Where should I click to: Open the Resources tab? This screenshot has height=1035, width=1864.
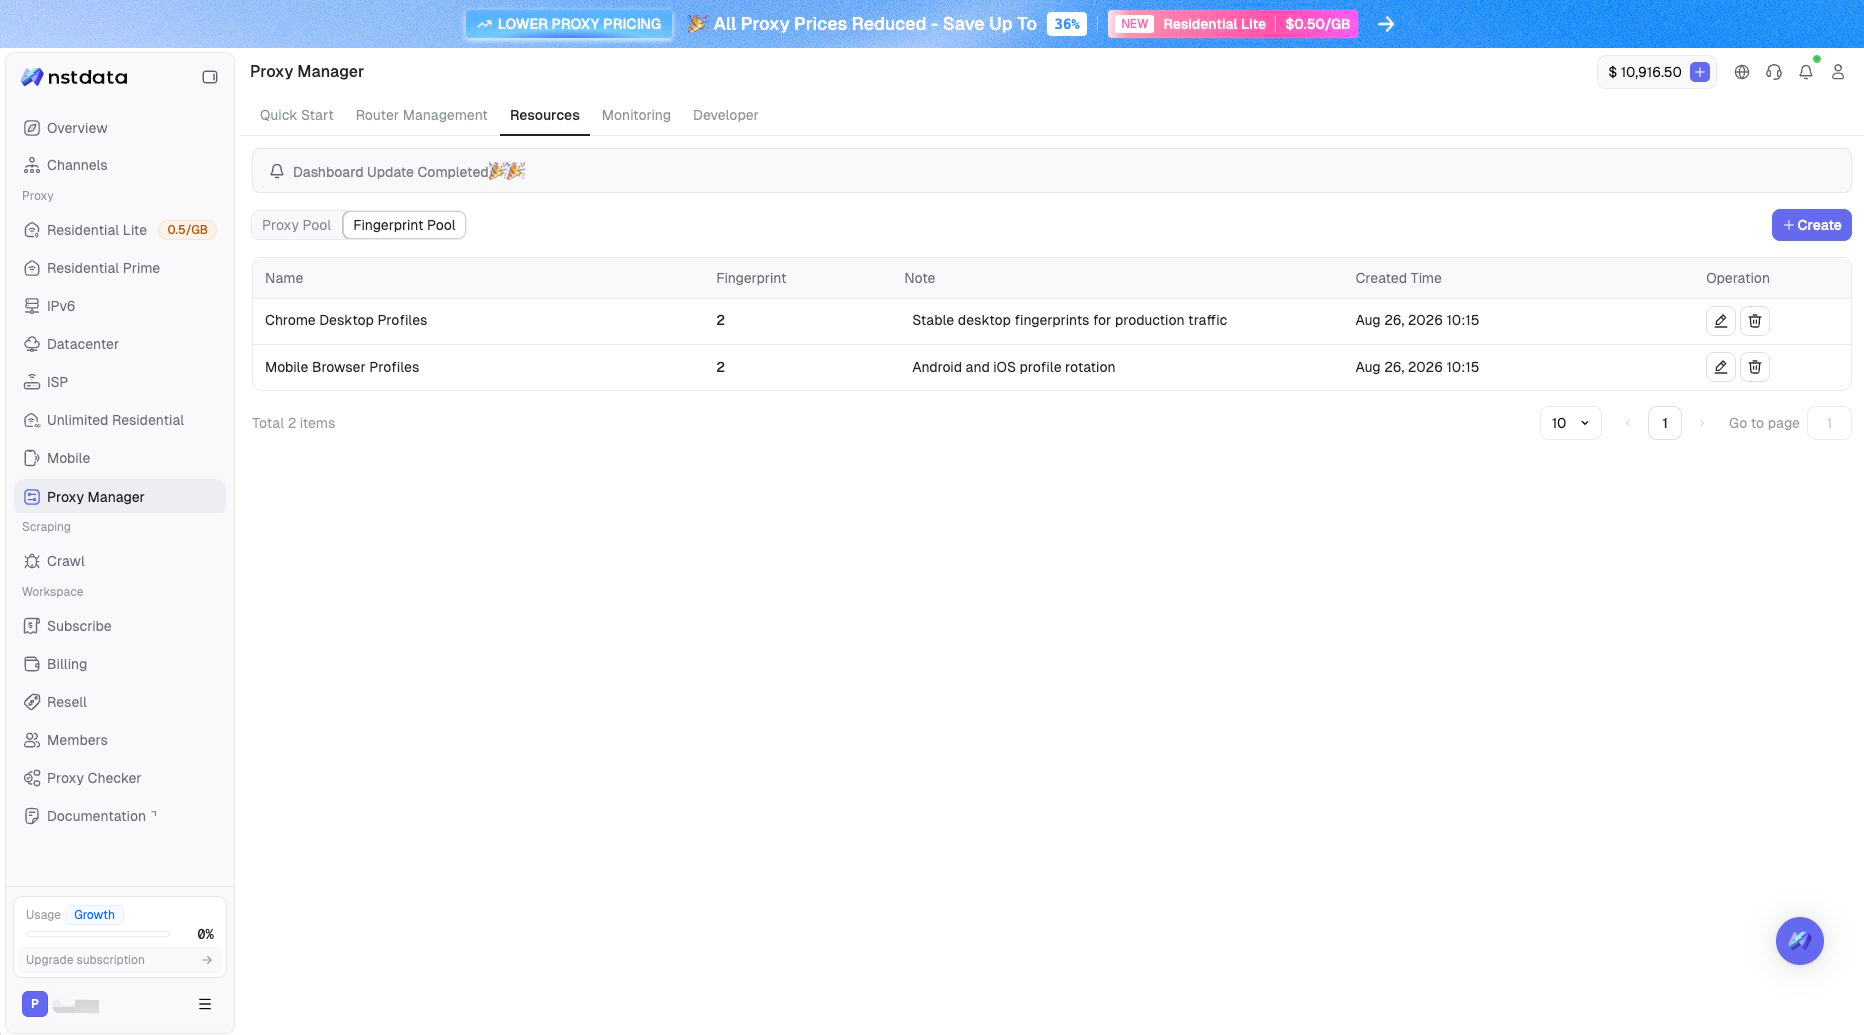pos(544,115)
